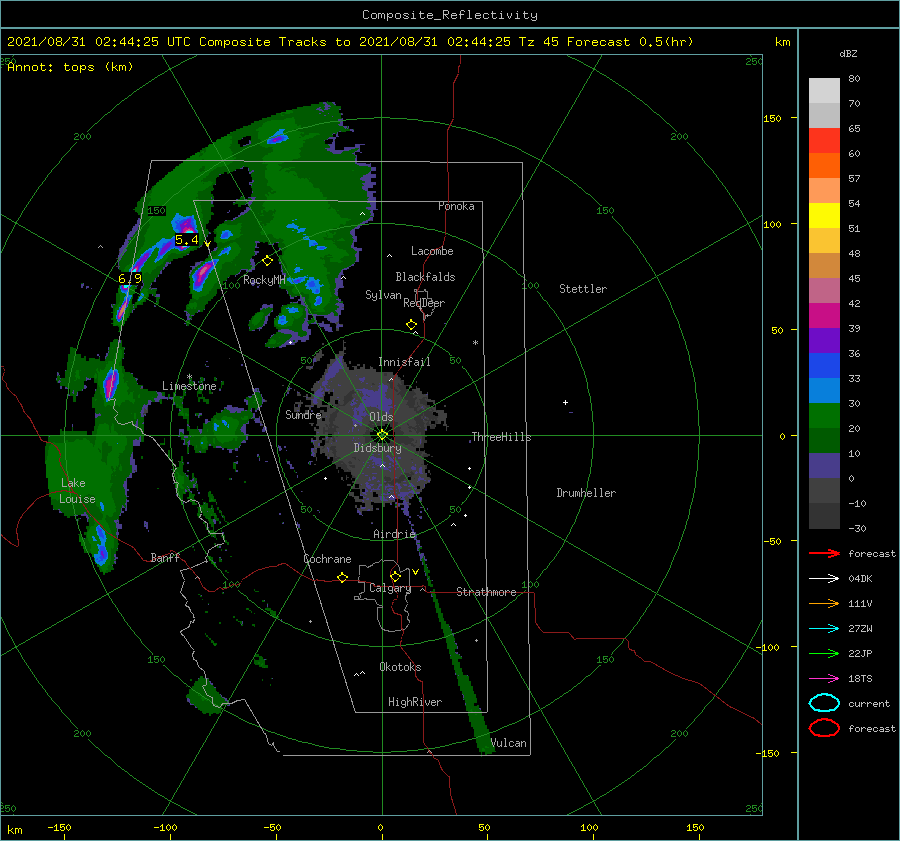Click the Sundre label
Screen dimensions: 900x841
(x=303, y=415)
